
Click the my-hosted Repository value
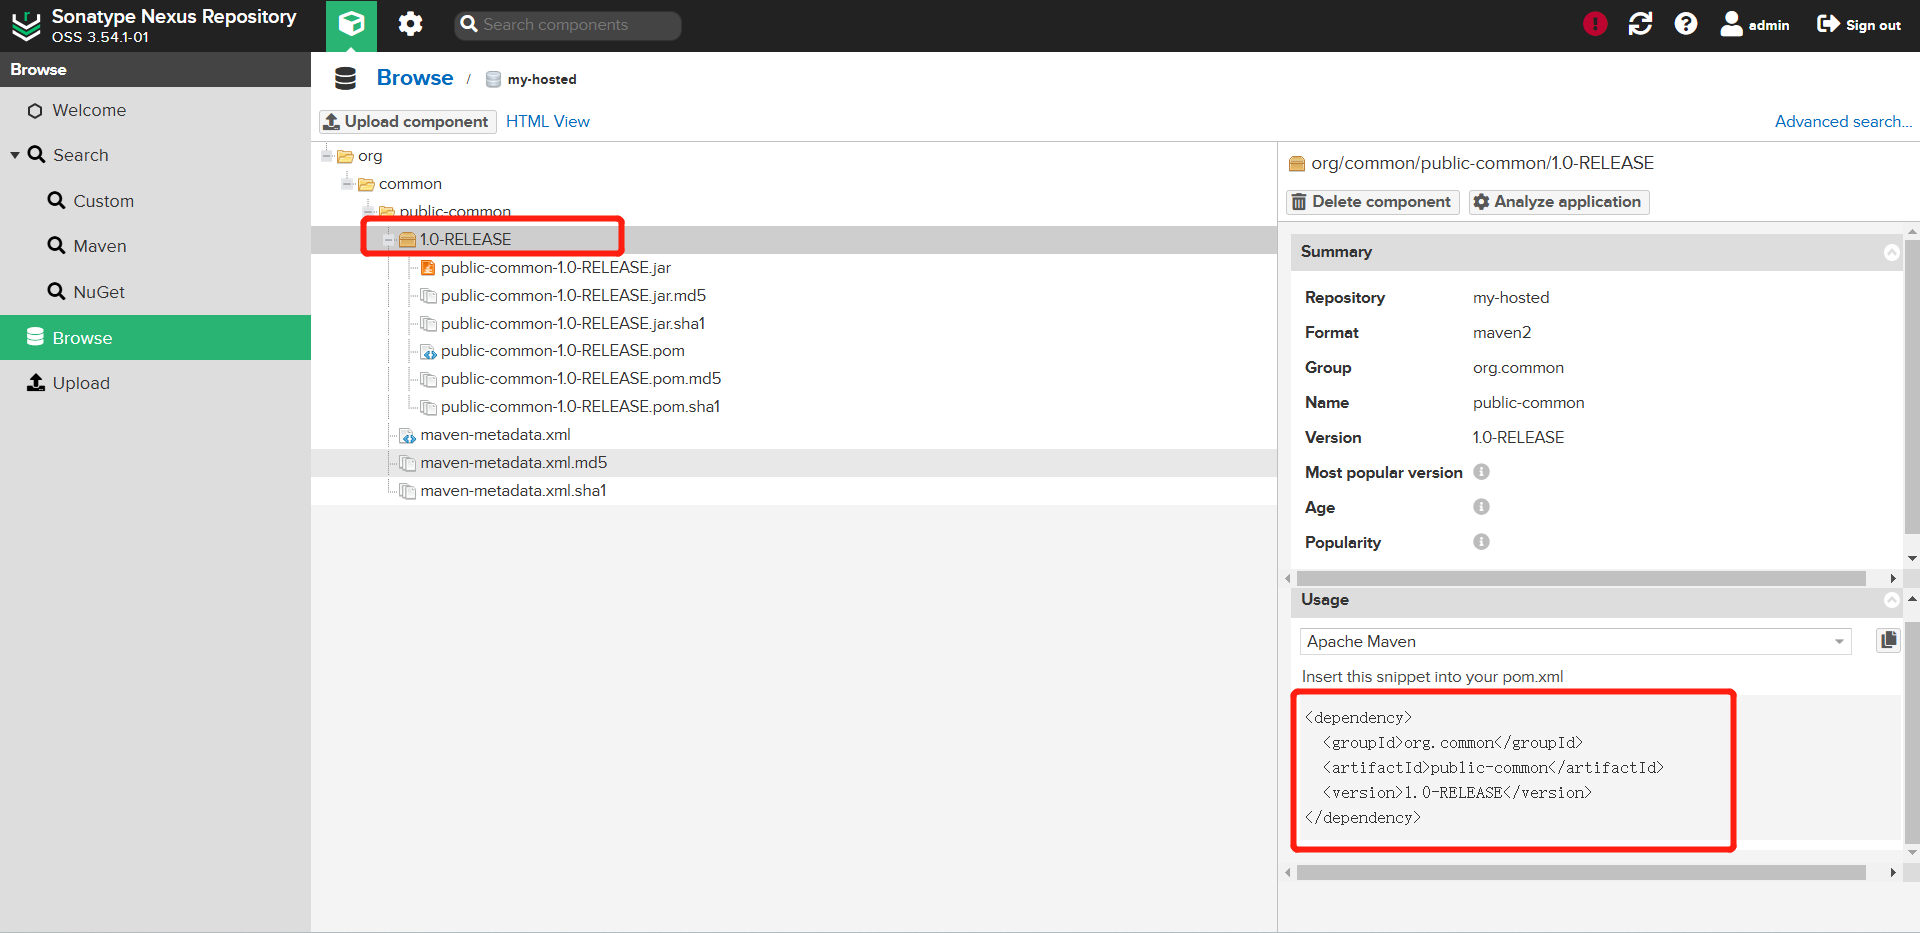1510,298
